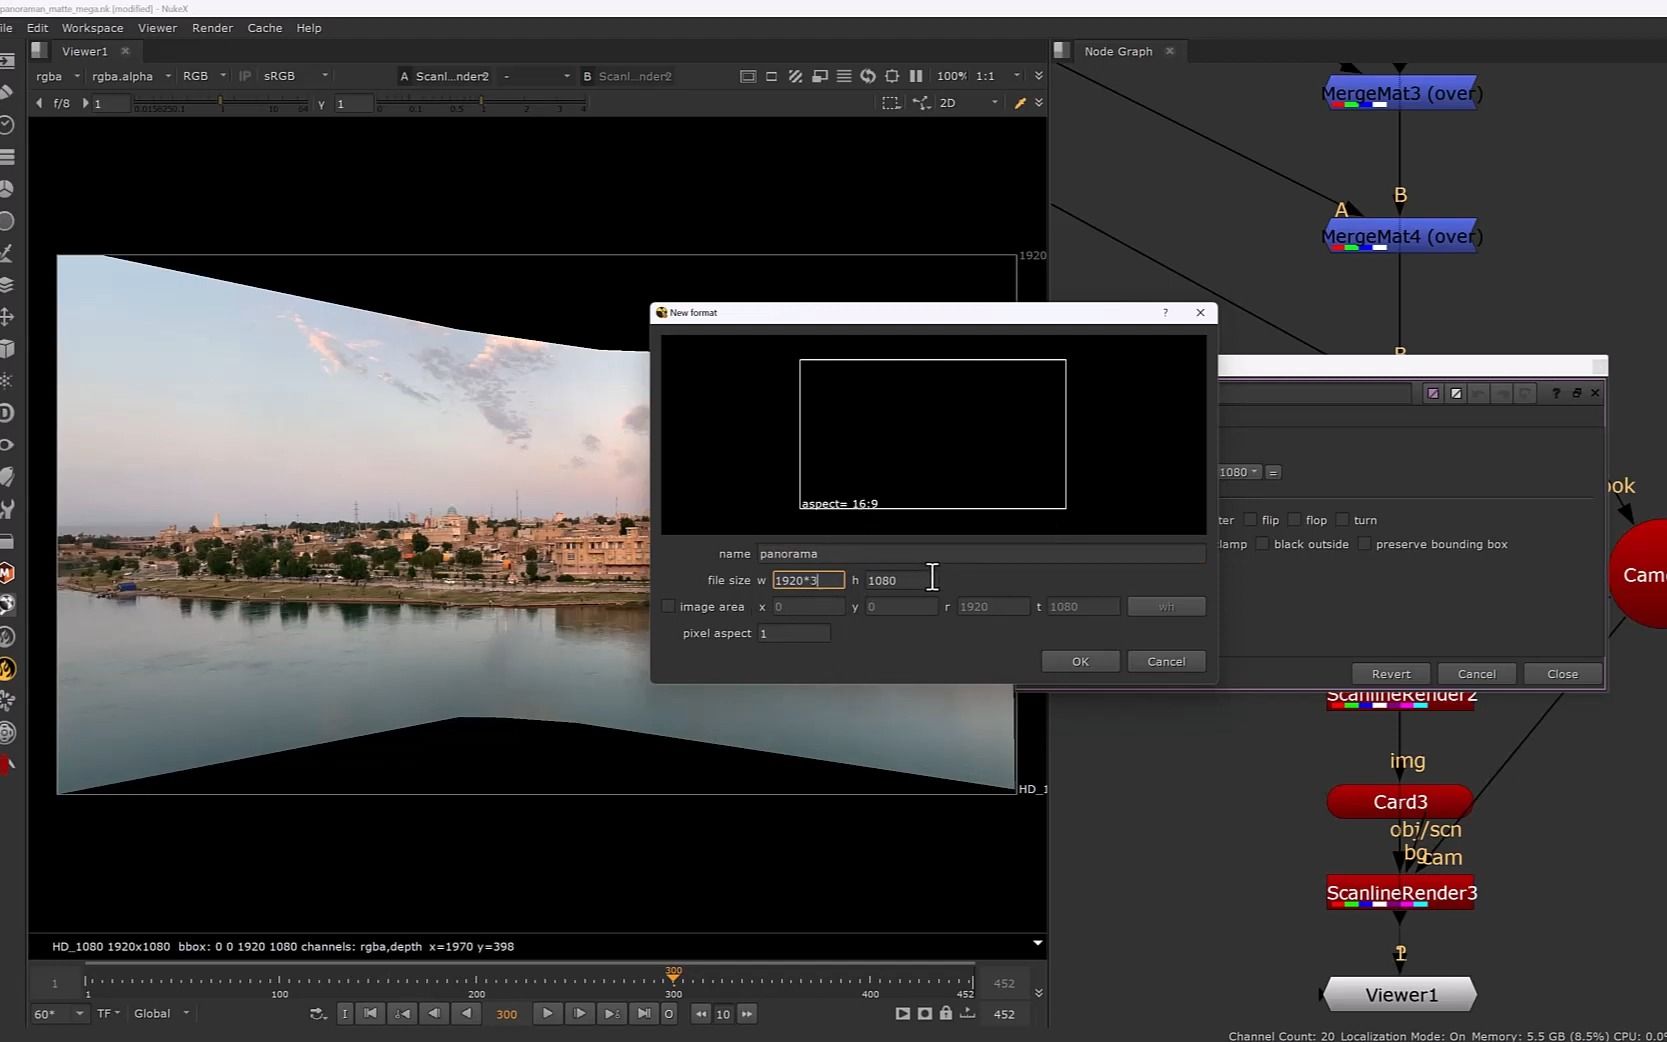Check the flop checkbox in properties

coord(1294,520)
